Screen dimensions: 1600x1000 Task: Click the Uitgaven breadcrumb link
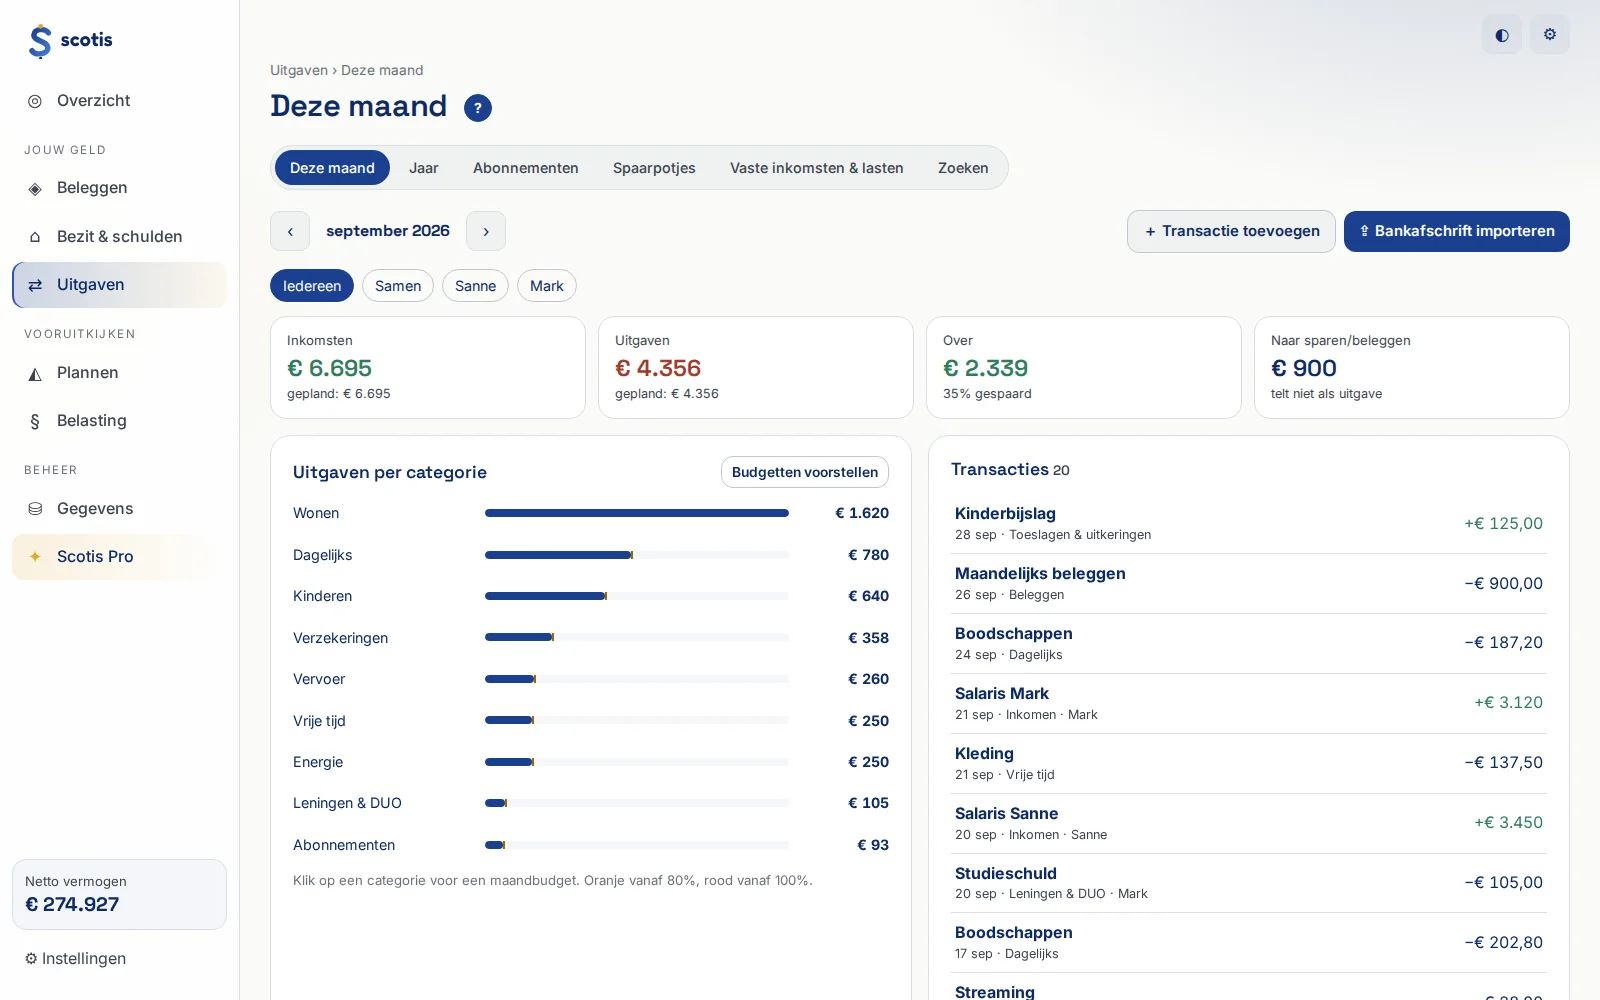point(299,70)
